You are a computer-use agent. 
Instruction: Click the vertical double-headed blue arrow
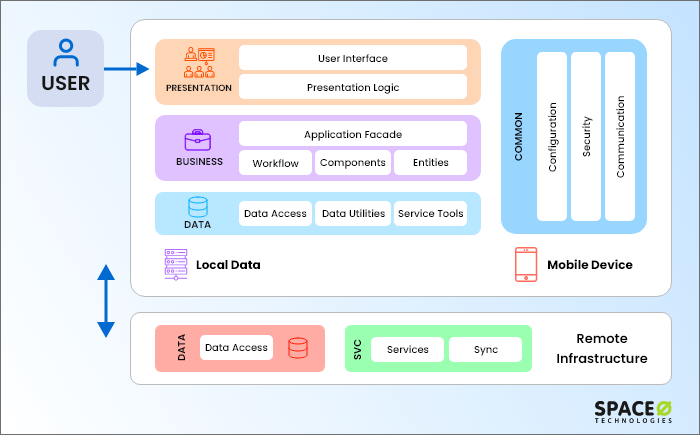tap(106, 301)
